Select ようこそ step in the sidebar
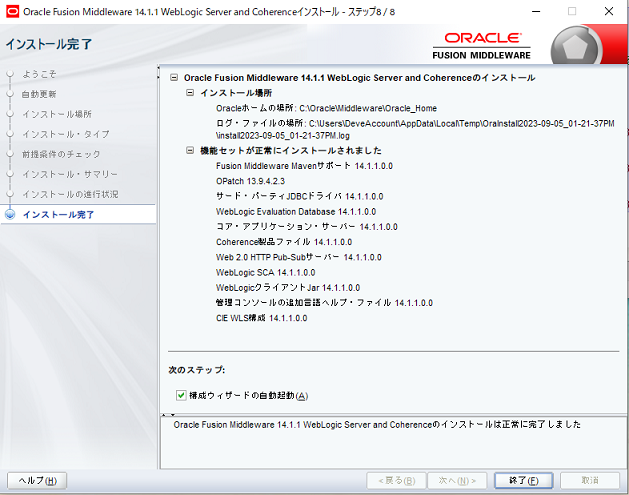The height and width of the screenshot is (495, 629). [39, 74]
